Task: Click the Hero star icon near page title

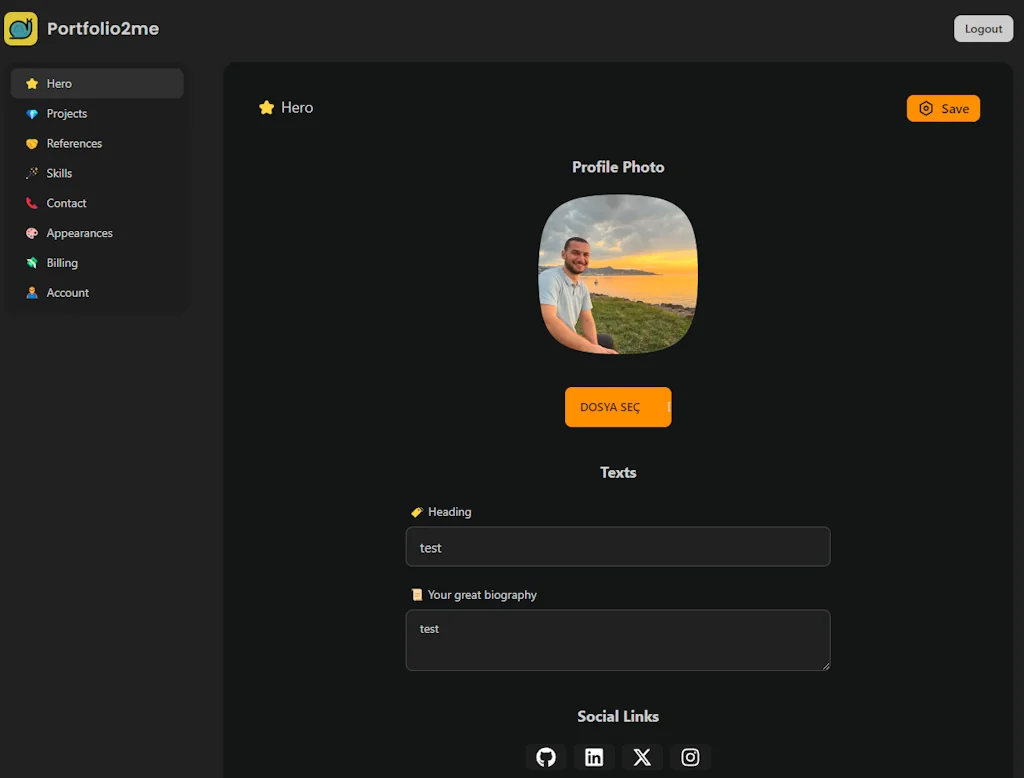Action: tap(266, 106)
